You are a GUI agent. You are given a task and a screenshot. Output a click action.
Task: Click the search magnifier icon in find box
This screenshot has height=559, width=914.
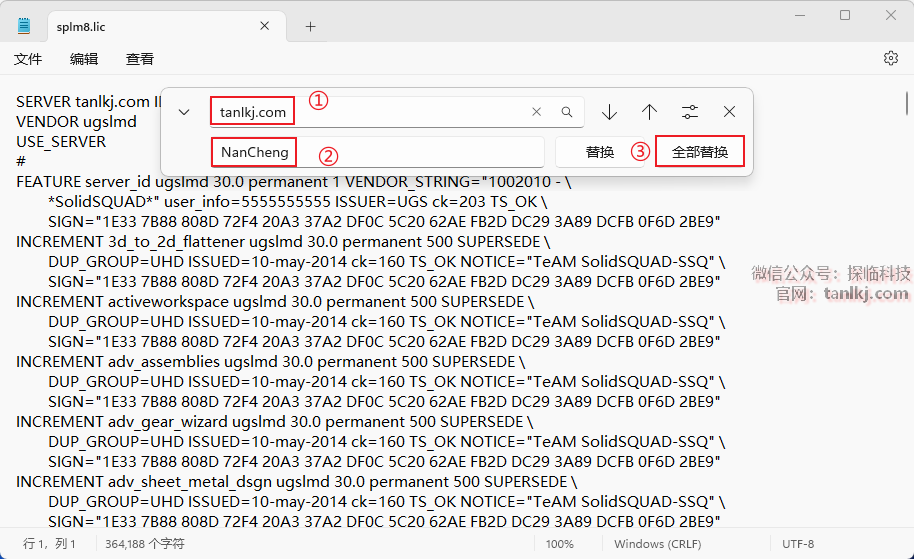[567, 112]
